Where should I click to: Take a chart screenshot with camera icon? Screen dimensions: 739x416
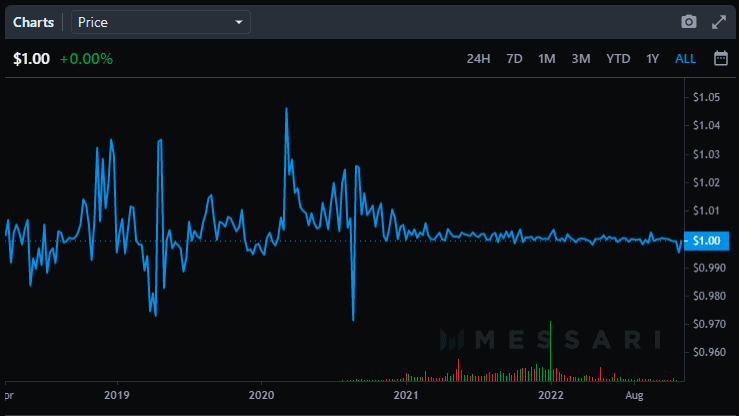(x=688, y=21)
